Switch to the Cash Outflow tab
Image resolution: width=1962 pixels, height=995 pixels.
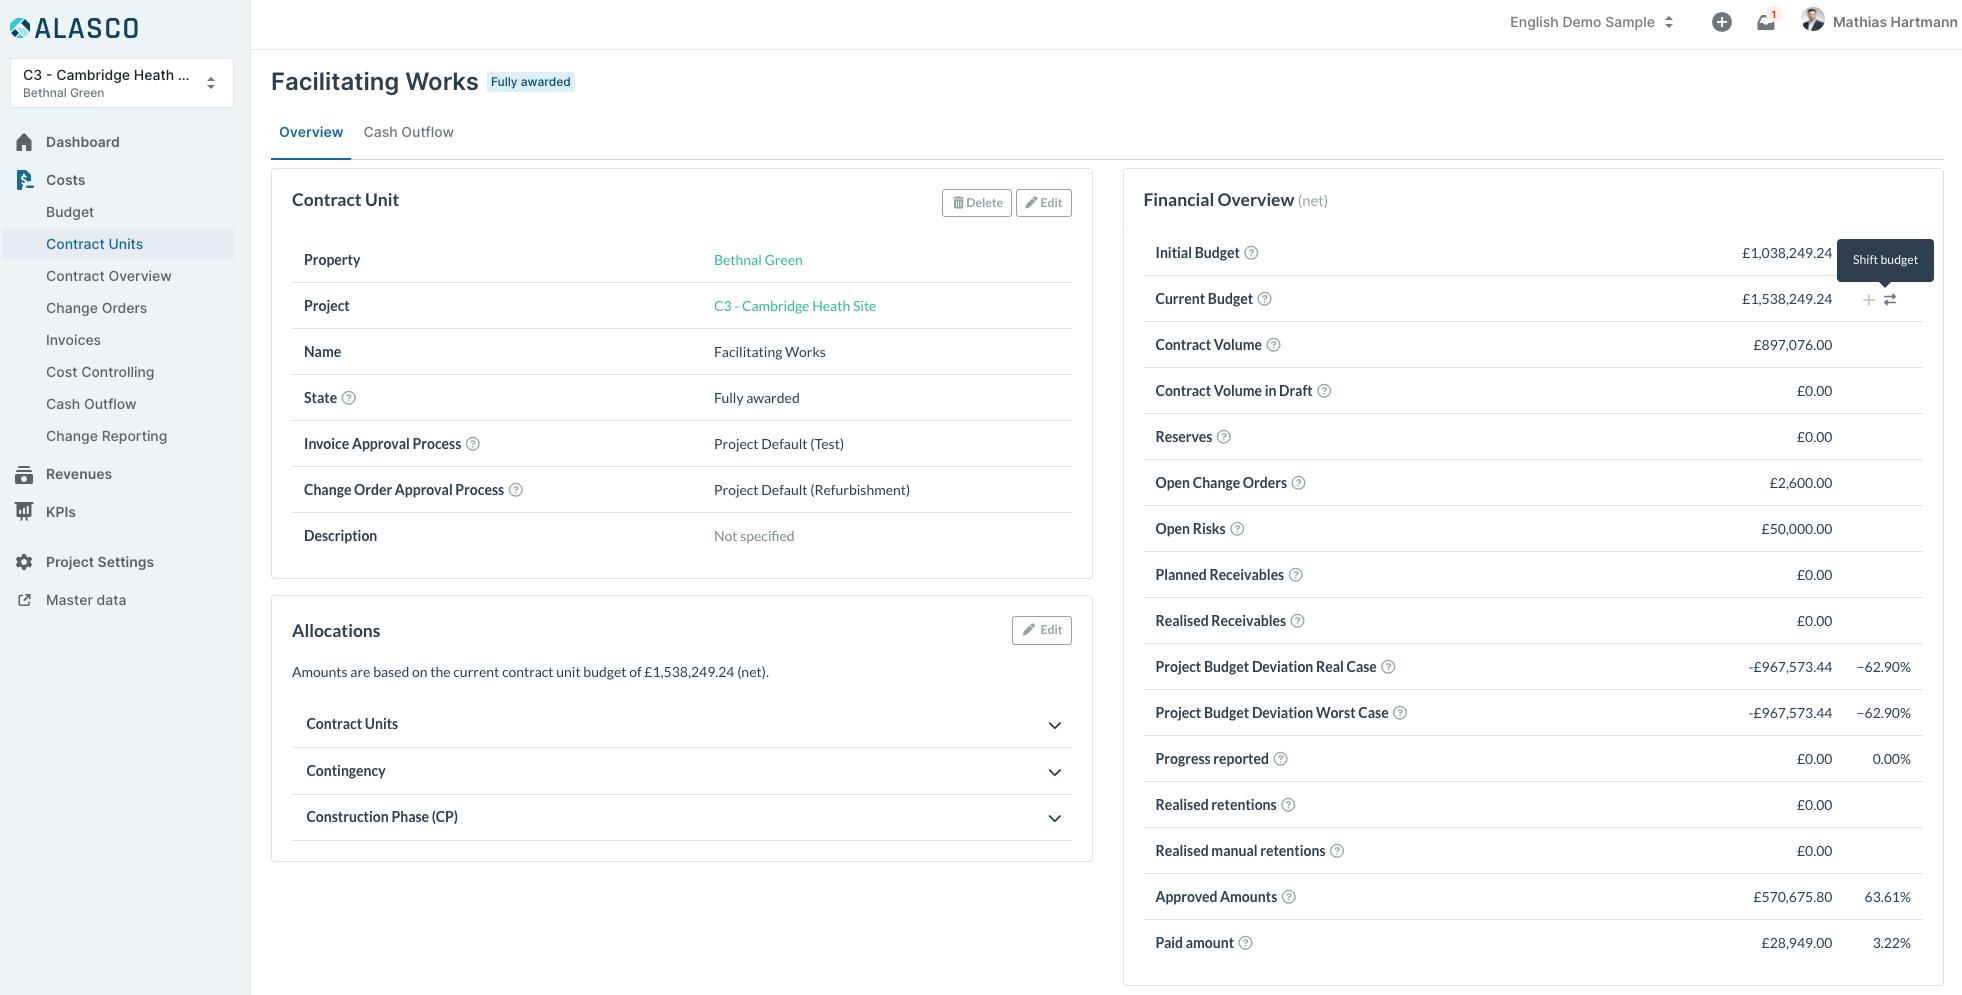click(408, 133)
